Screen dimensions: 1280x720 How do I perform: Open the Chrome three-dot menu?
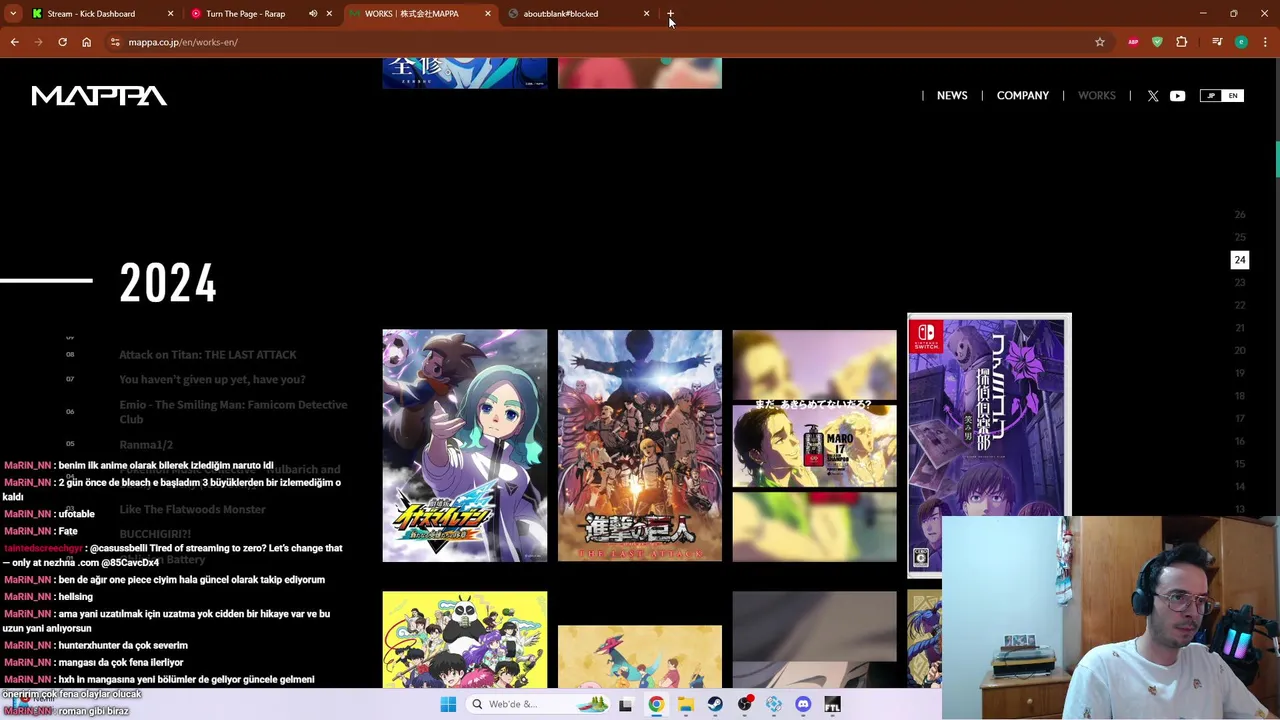pyautogui.click(x=1265, y=42)
